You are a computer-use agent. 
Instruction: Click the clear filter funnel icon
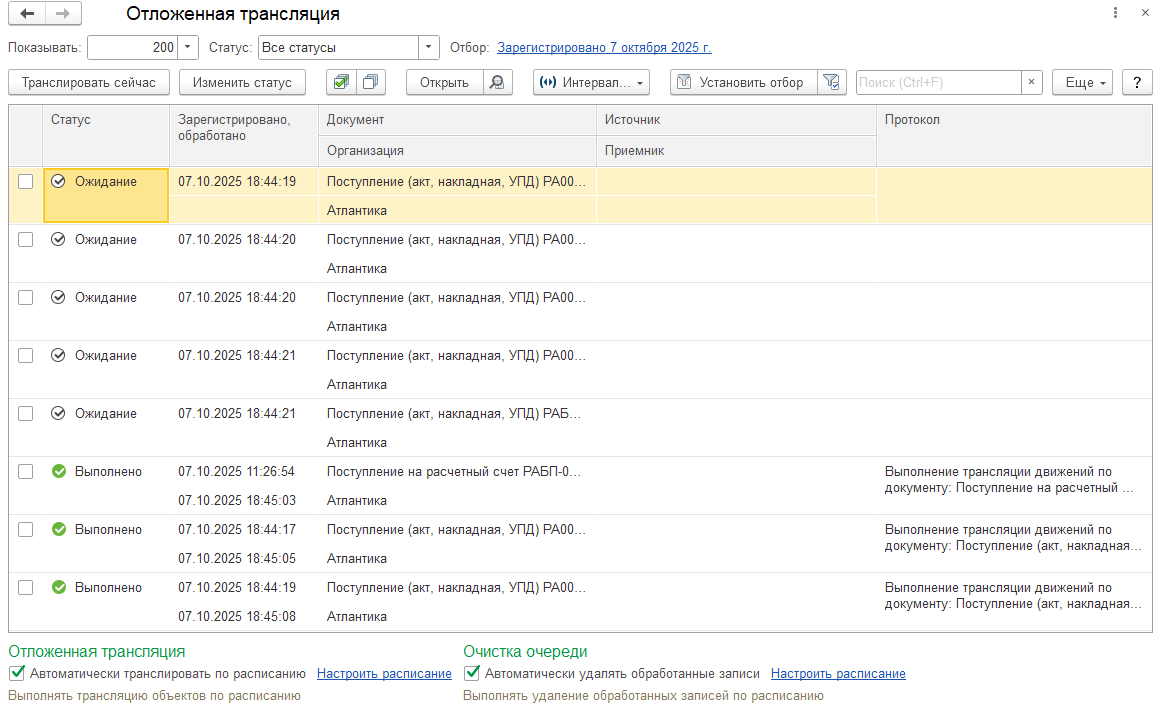[831, 83]
